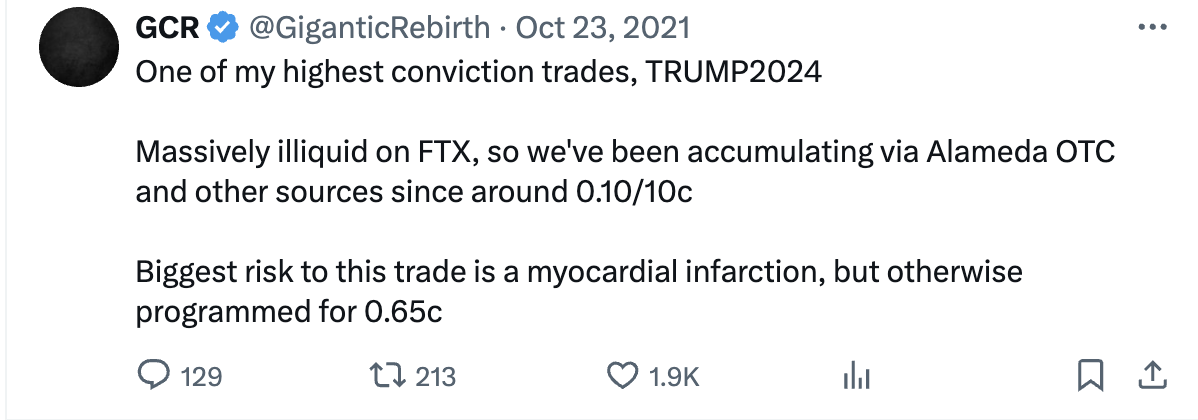Click the 213 reposts count
The image size is (1198, 420).
coord(435,376)
